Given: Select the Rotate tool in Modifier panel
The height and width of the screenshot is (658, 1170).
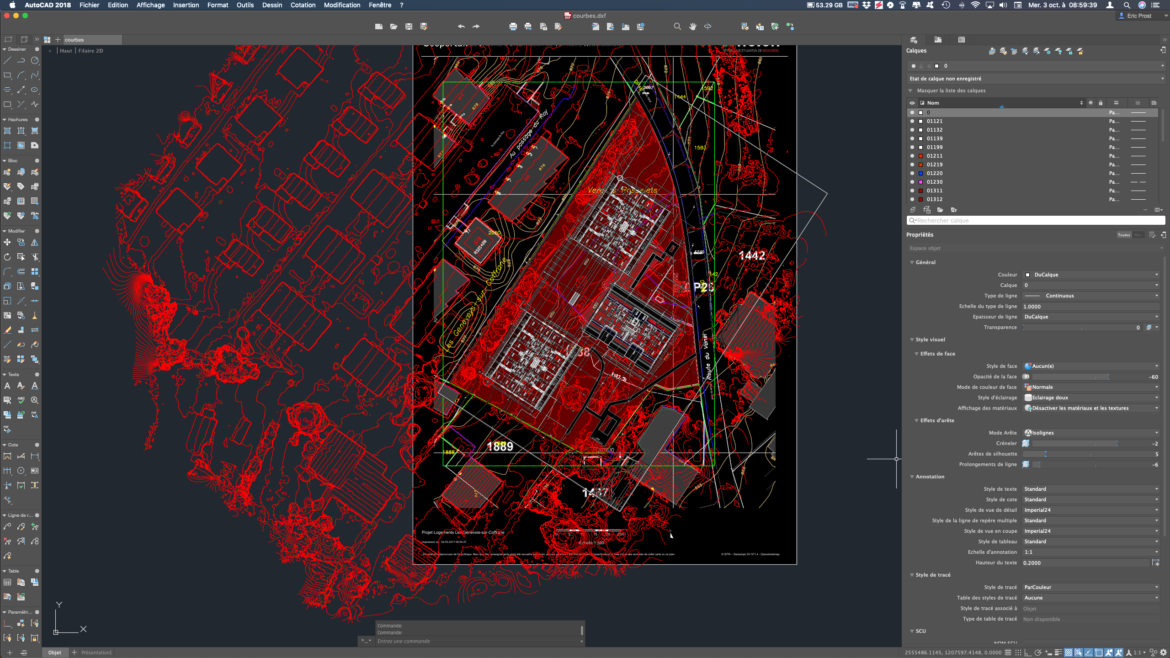Looking at the screenshot, I should tap(7, 257).
